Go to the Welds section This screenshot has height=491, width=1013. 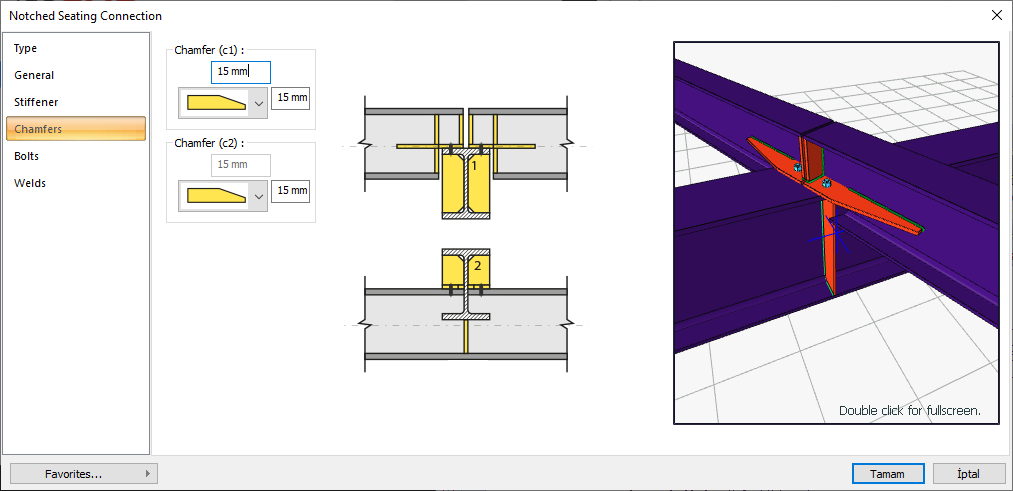[x=30, y=183]
